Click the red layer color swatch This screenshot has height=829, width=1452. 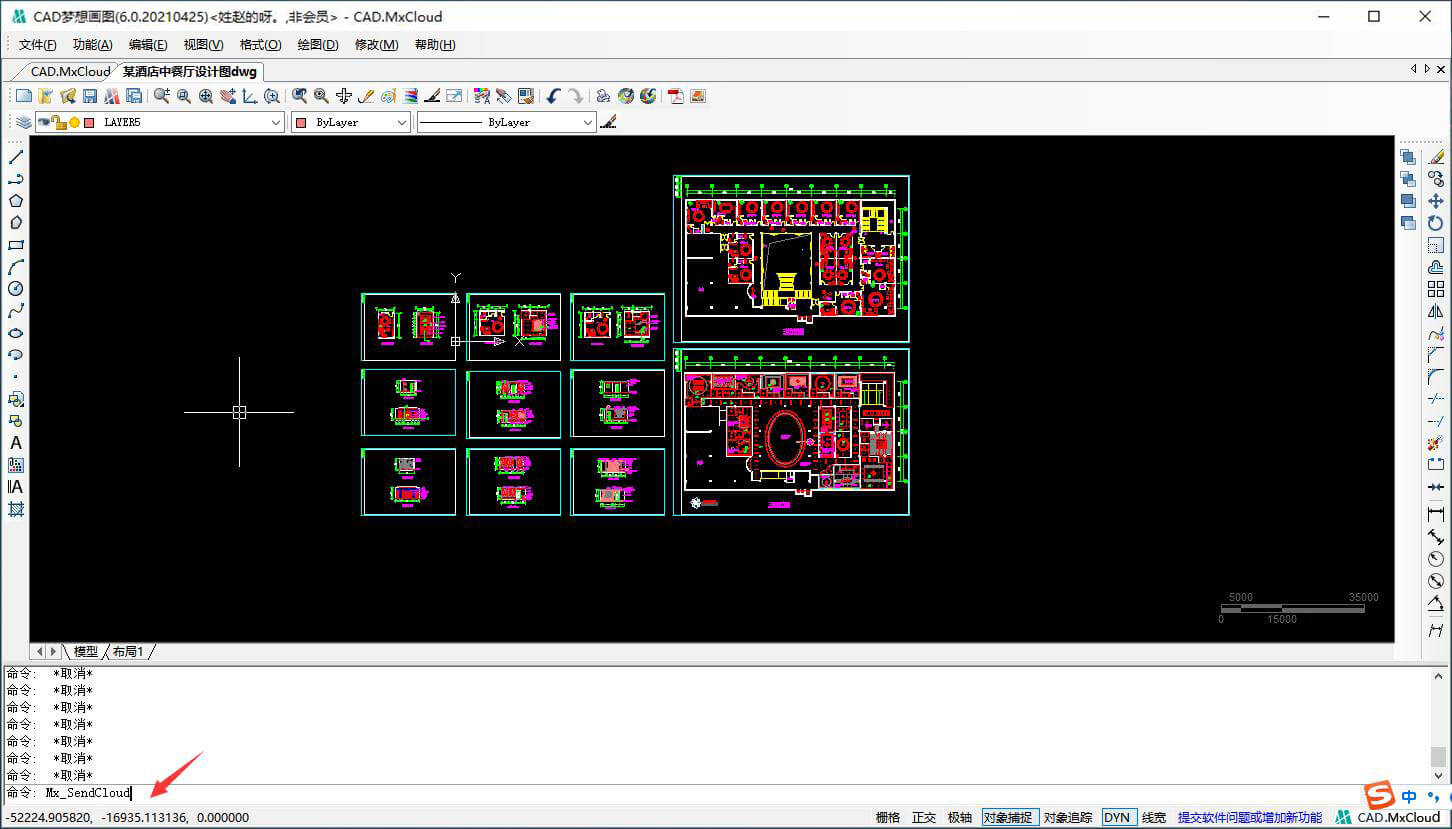click(89, 122)
